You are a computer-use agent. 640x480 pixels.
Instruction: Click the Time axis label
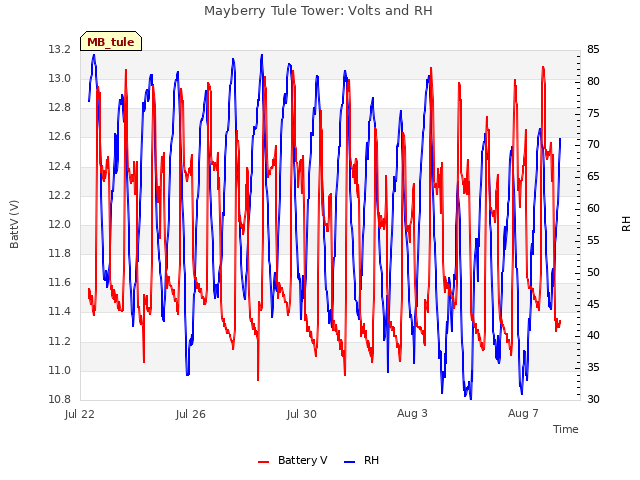[566, 429]
